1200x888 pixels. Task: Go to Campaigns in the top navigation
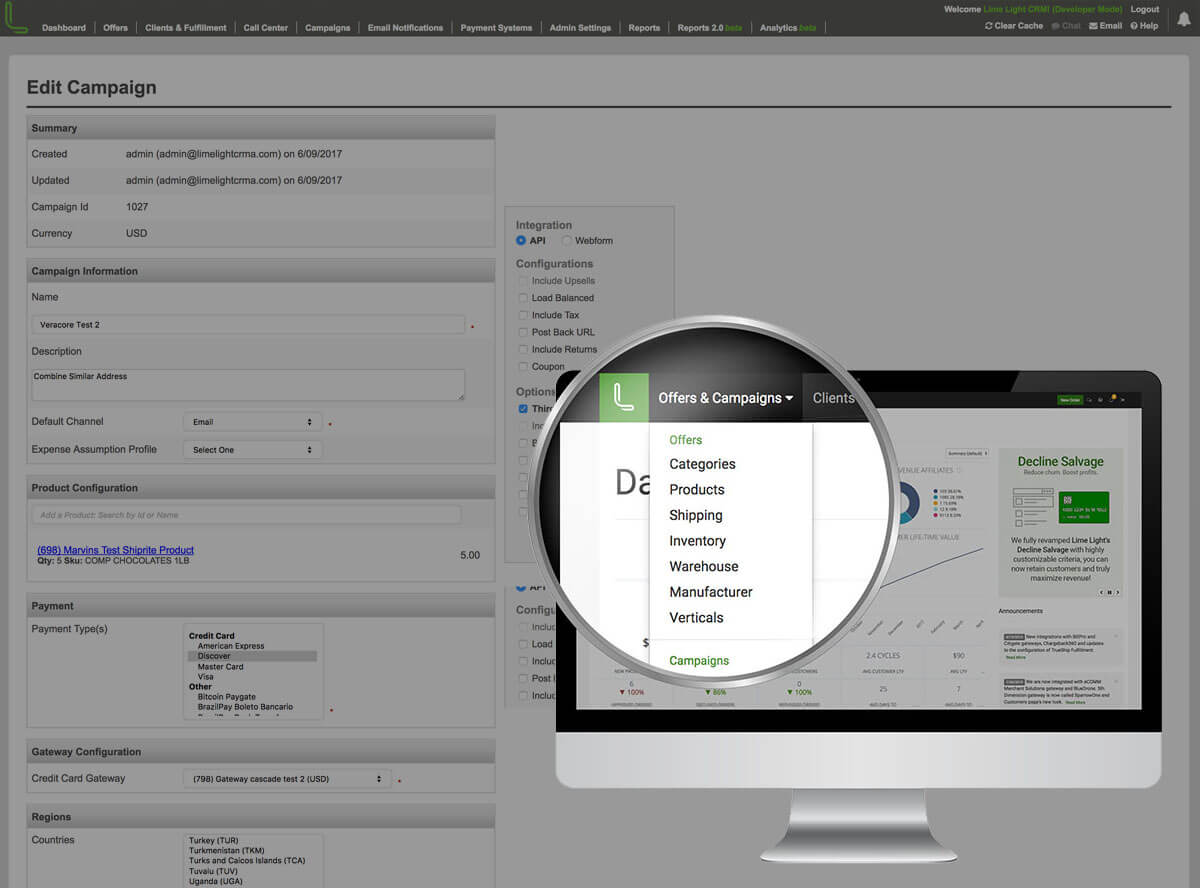click(x=328, y=28)
